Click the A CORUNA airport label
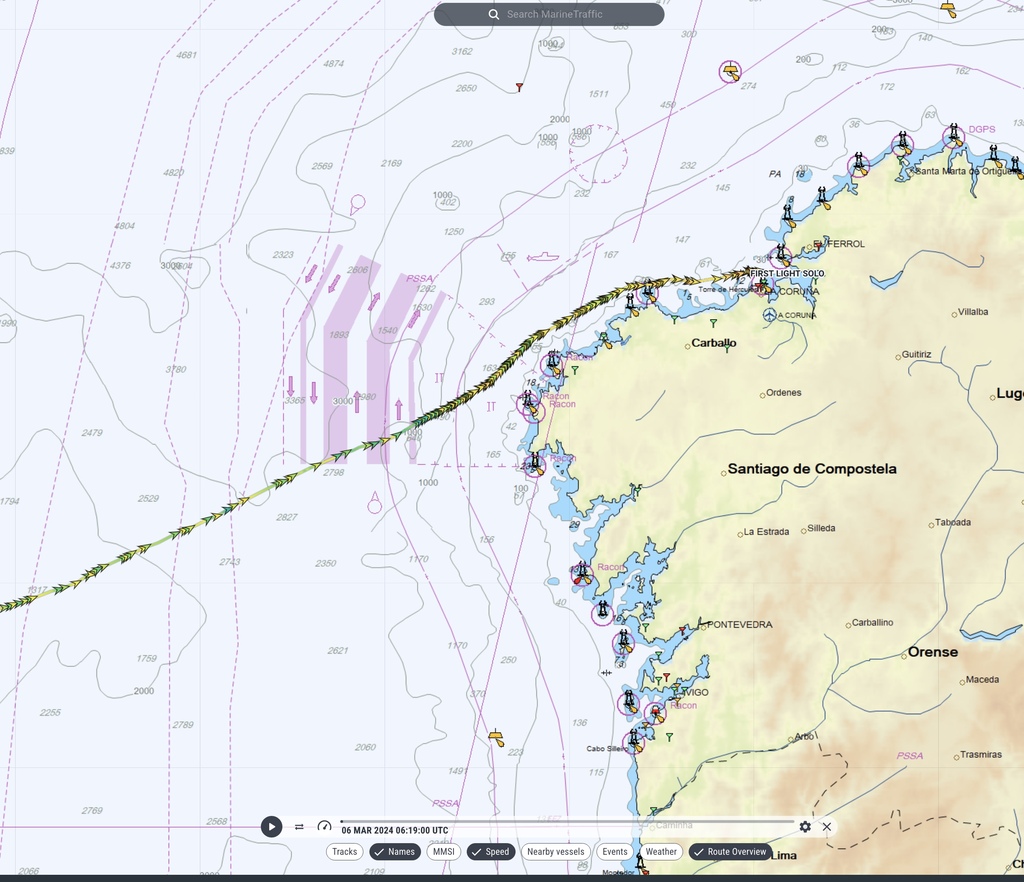 (x=797, y=315)
